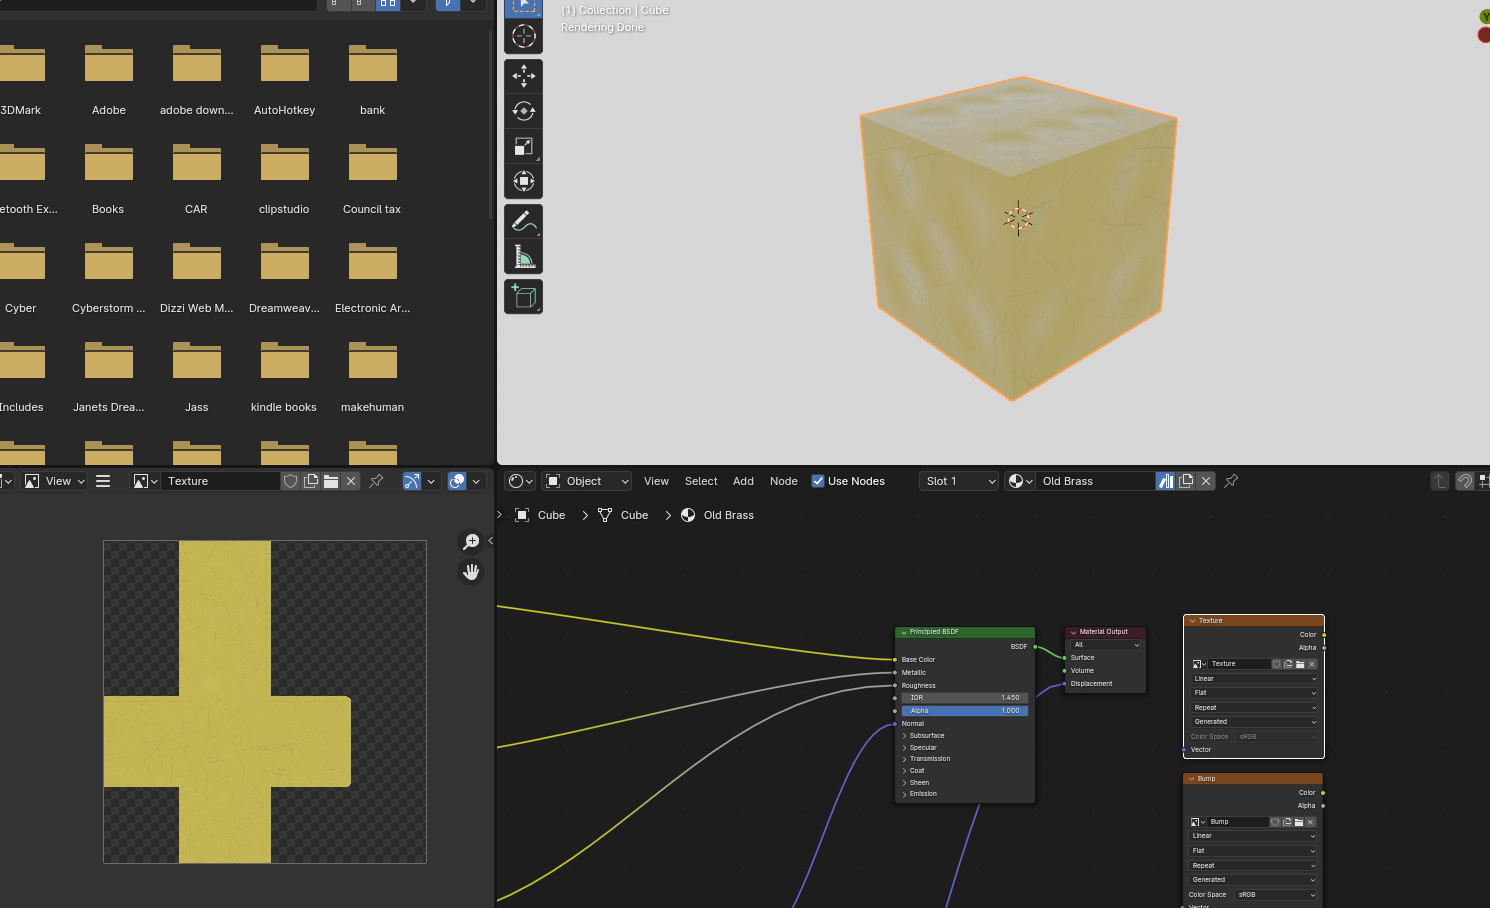The image size is (1490, 908).
Task: Unlink the Old Brass material
Action: (1206, 481)
